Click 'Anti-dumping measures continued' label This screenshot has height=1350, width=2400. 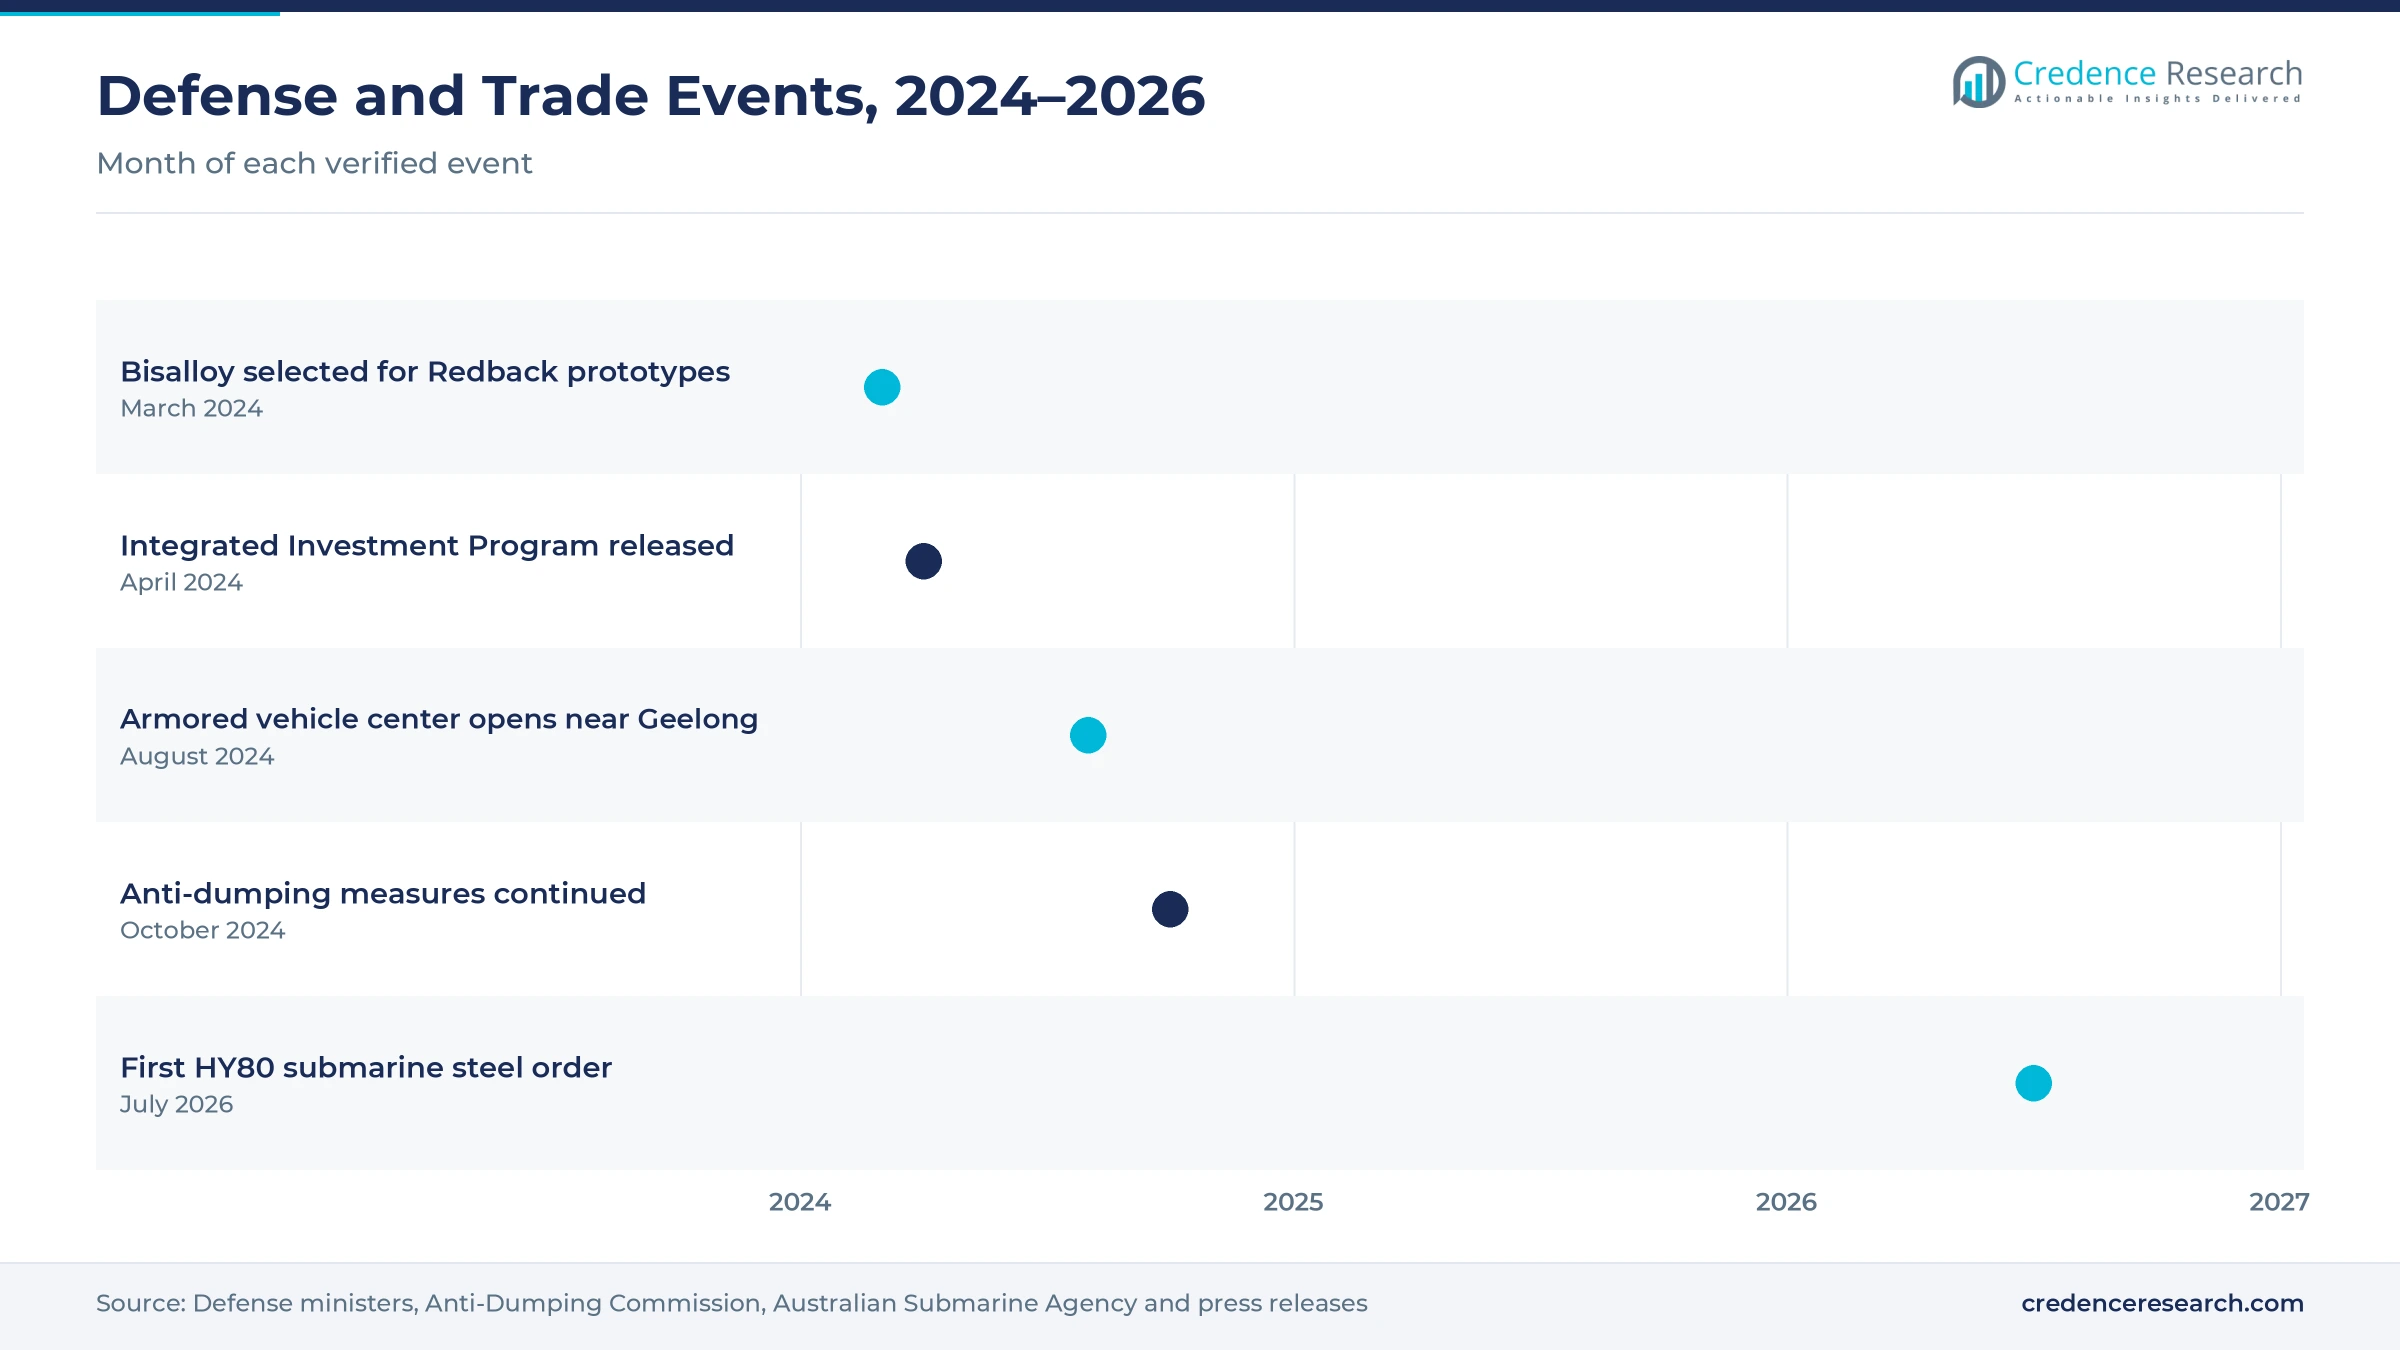pyautogui.click(x=383, y=894)
